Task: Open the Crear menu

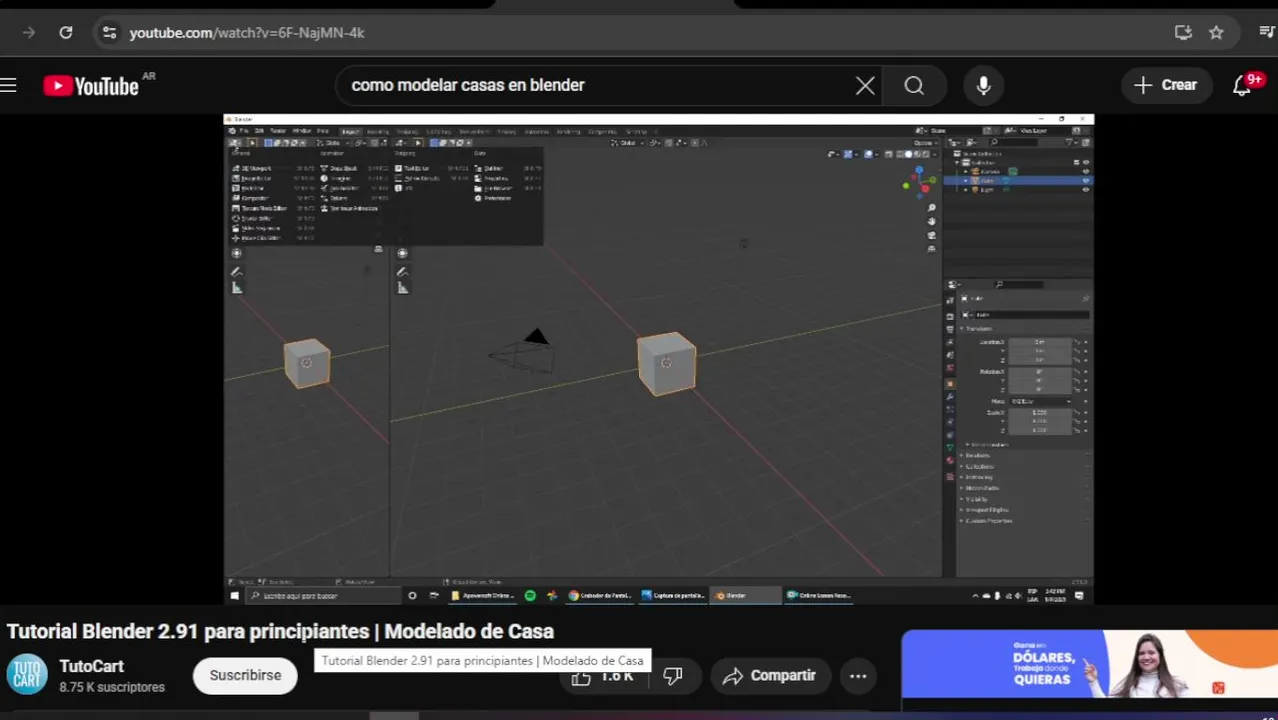Action: coord(1165,86)
